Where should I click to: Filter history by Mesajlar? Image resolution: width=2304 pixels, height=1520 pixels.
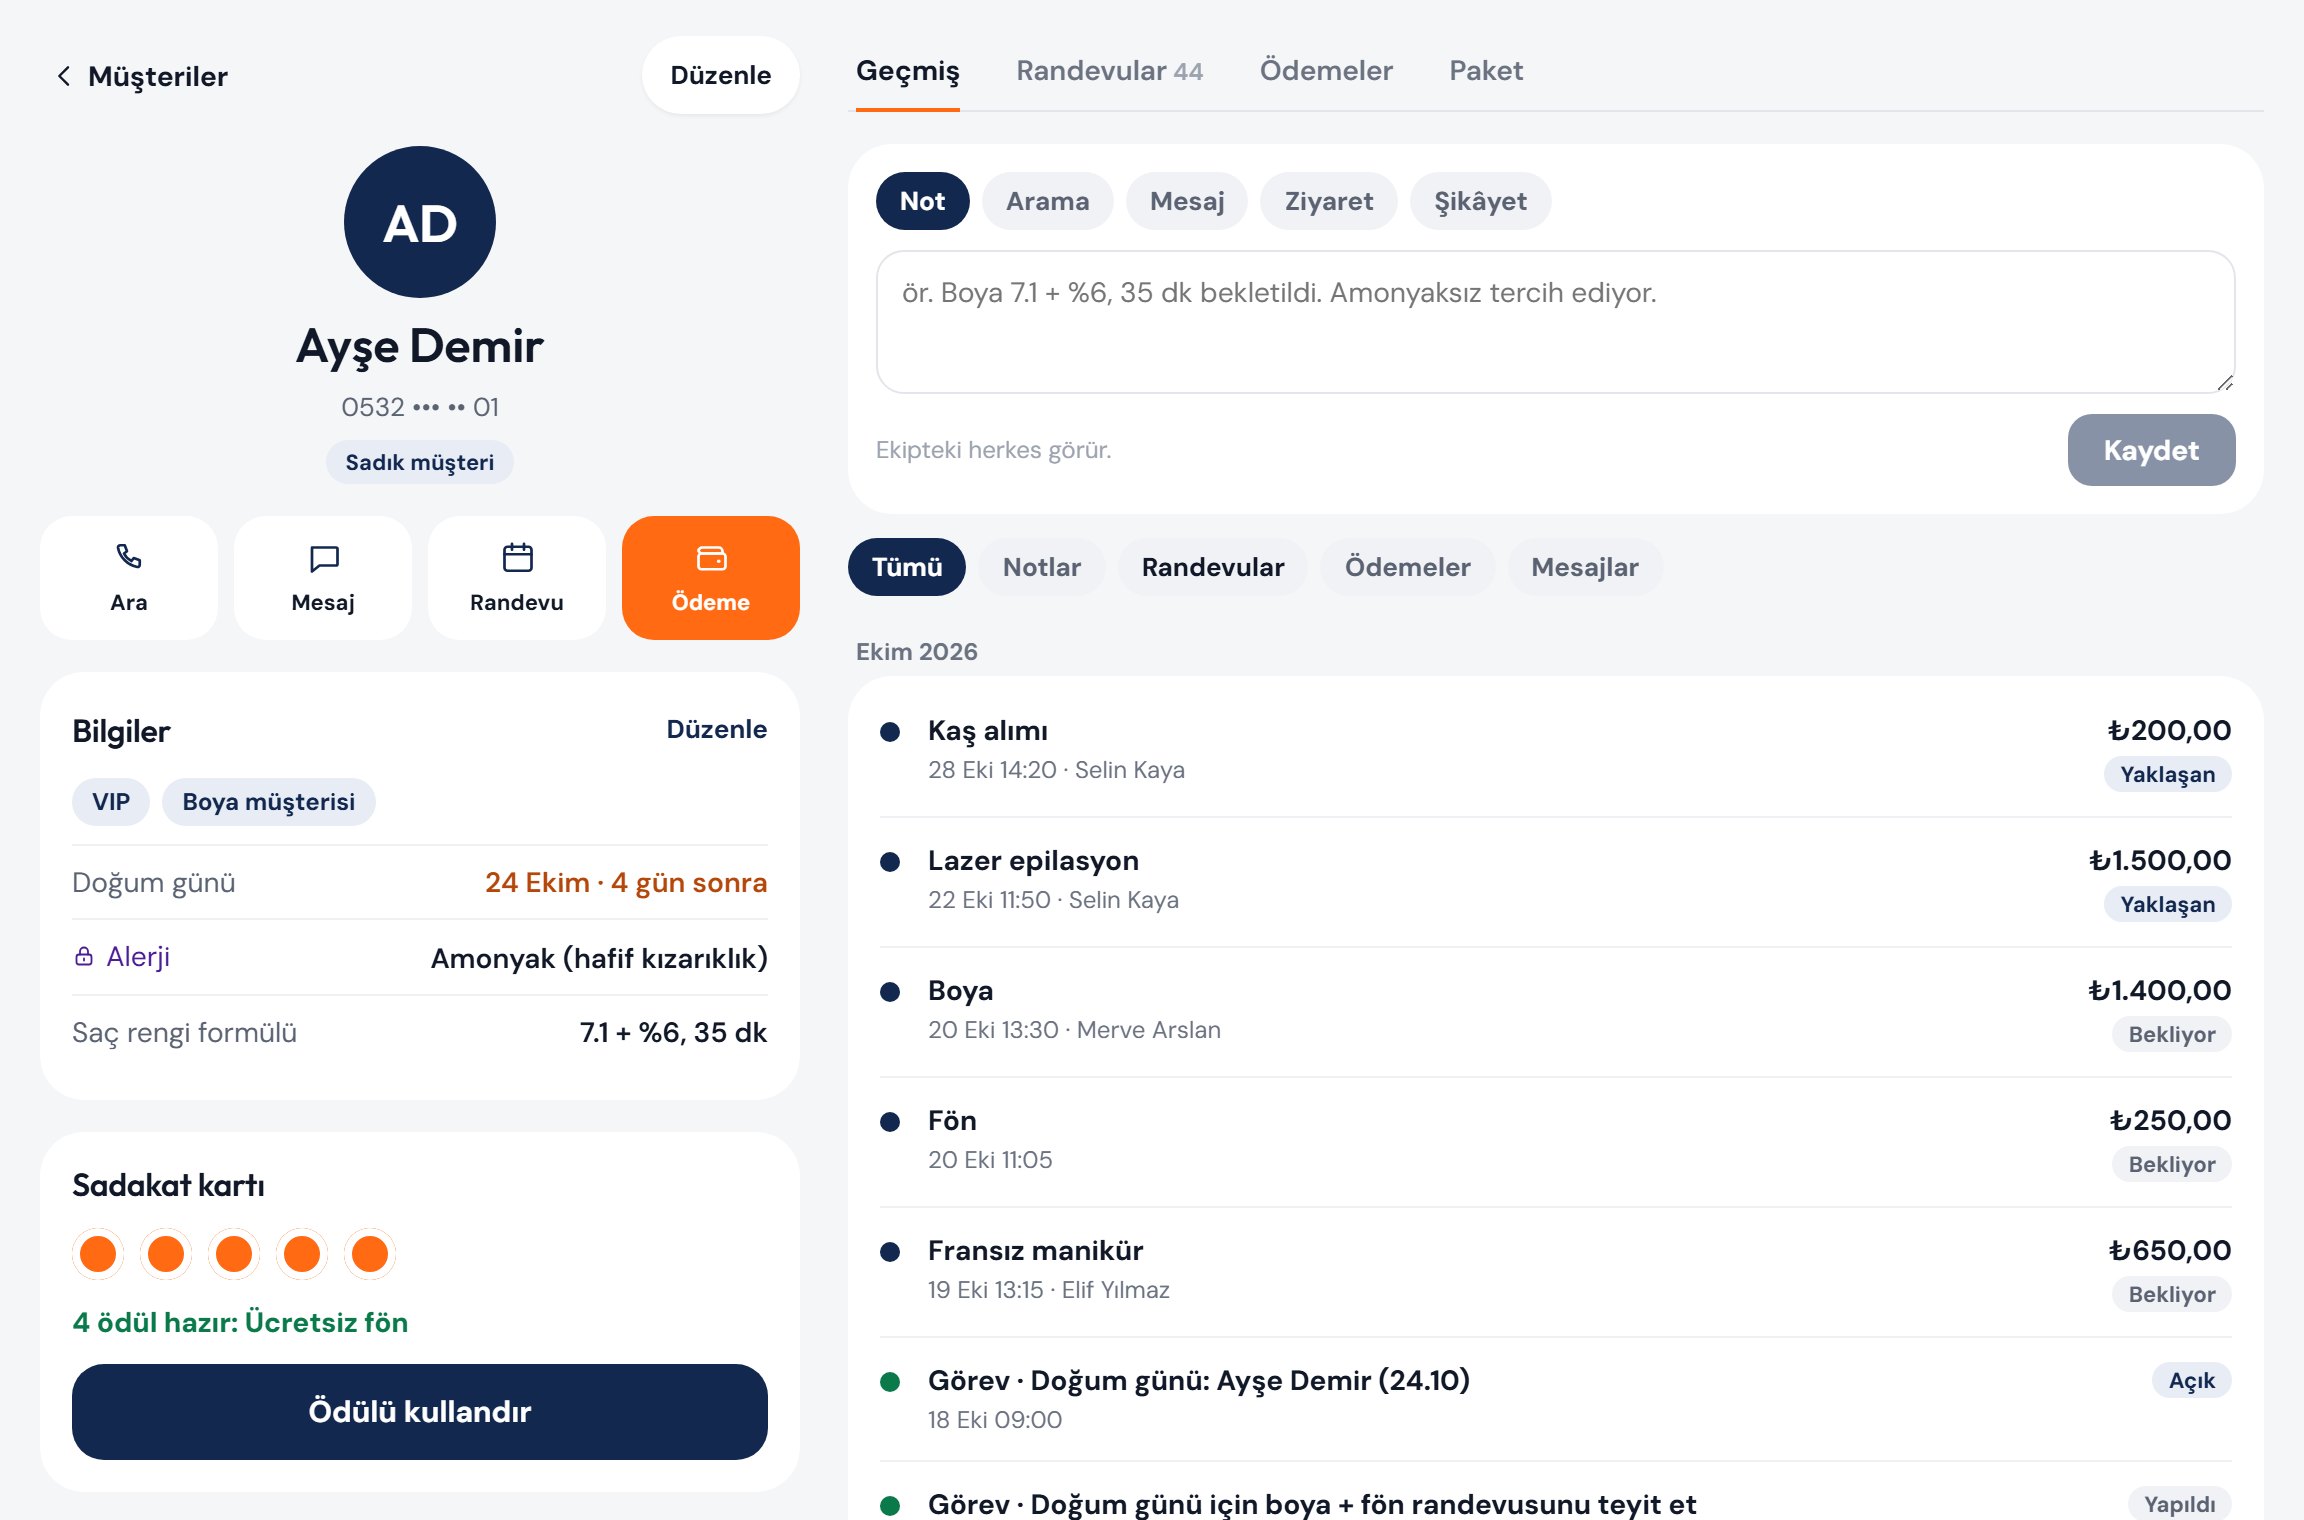(1585, 567)
